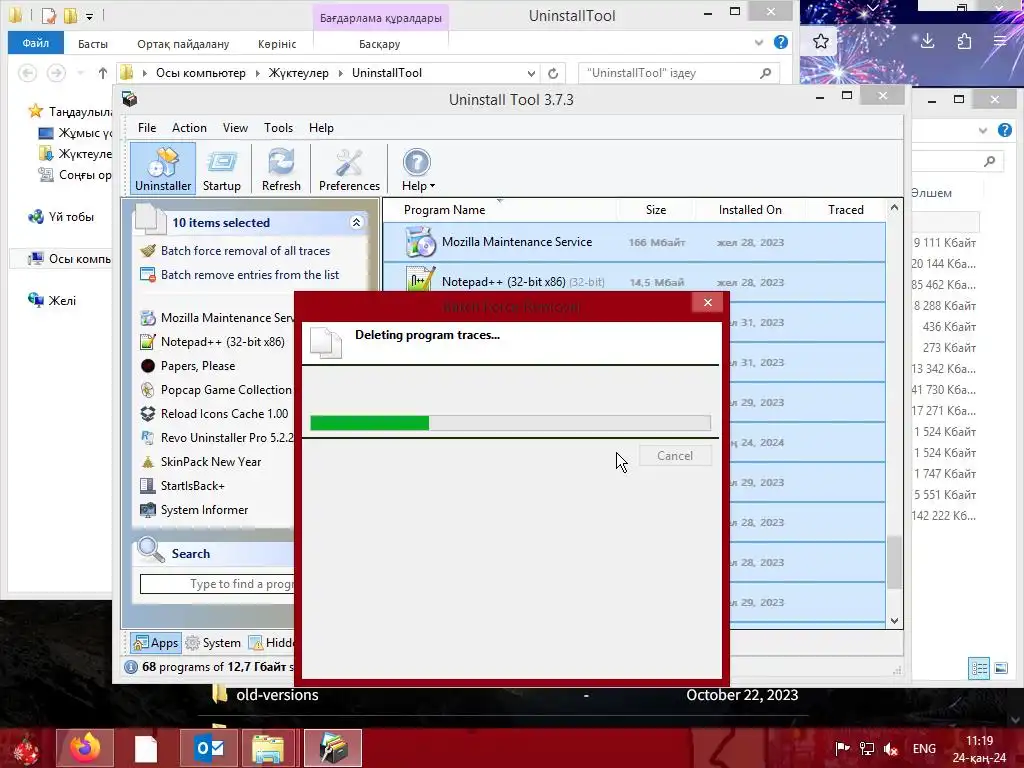This screenshot has width=1024, height=768.
Task: Open the Басты ribbon tab
Action: (x=93, y=44)
